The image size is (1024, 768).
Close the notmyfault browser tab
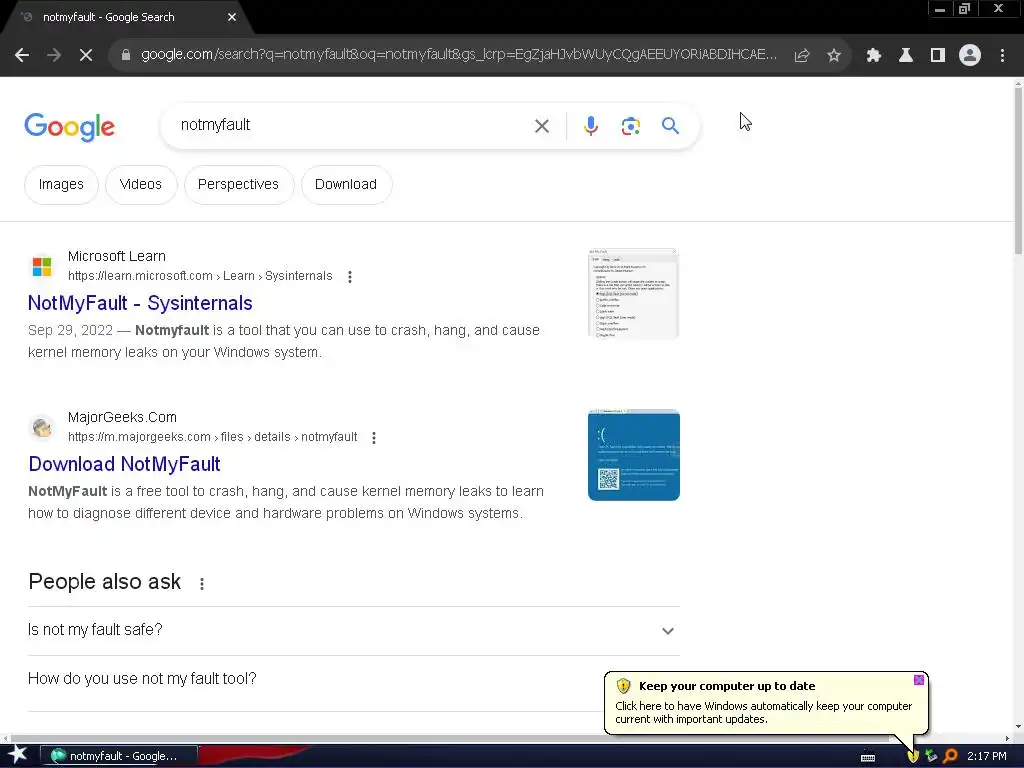click(x=232, y=18)
